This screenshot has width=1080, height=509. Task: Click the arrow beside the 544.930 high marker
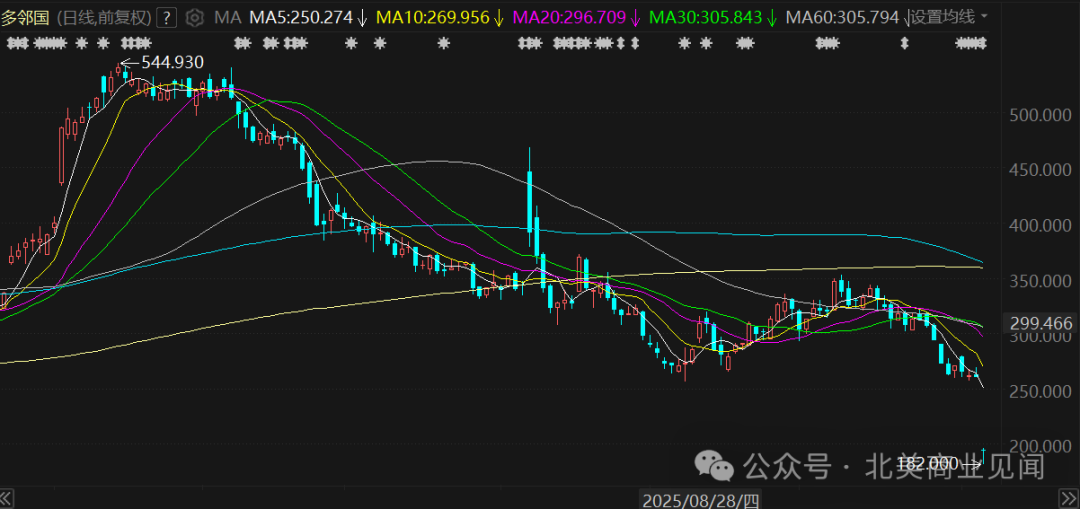click(x=128, y=63)
